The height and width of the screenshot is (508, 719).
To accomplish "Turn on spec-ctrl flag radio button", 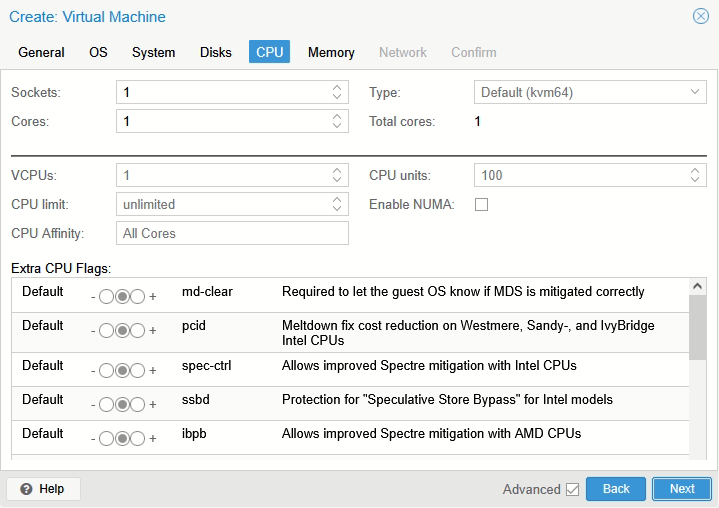I will pos(138,370).
